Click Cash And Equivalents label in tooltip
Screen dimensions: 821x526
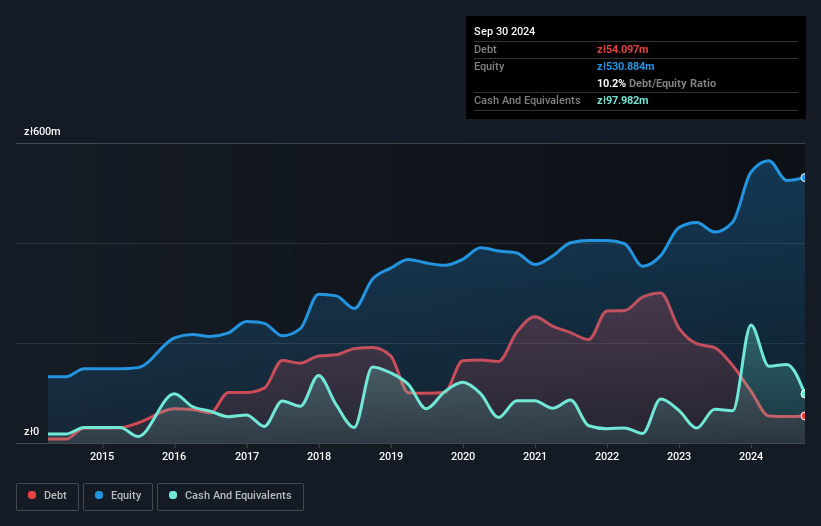tap(527, 100)
